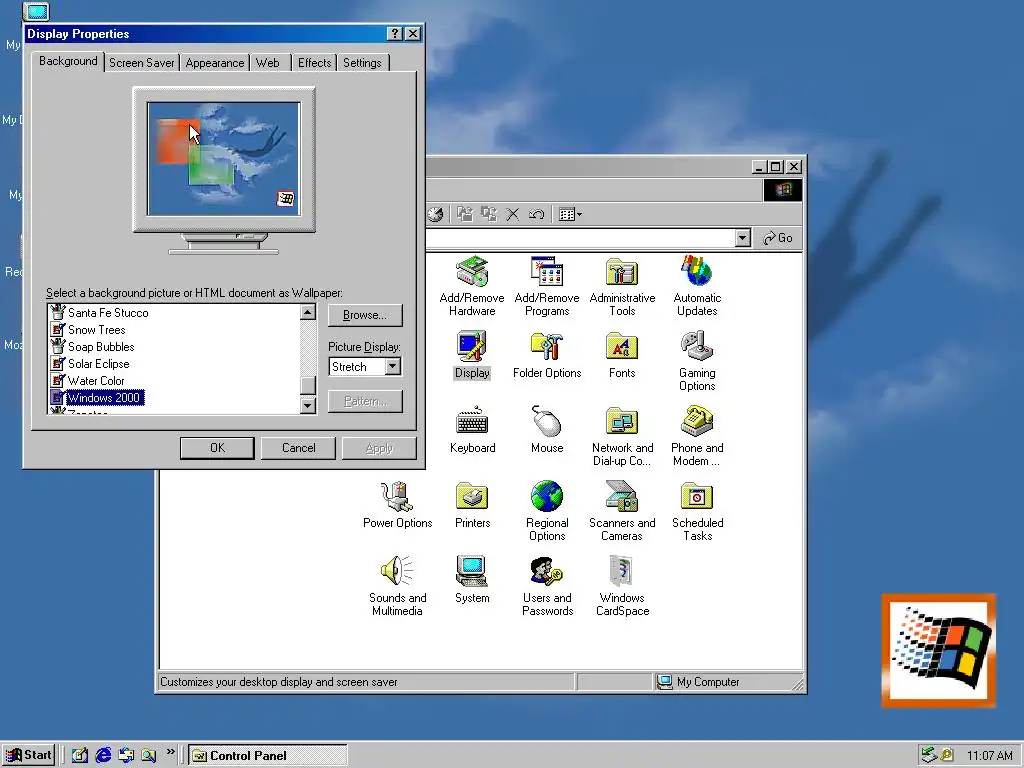Select the Background tab
The height and width of the screenshot is (768, 1024).
68,61
